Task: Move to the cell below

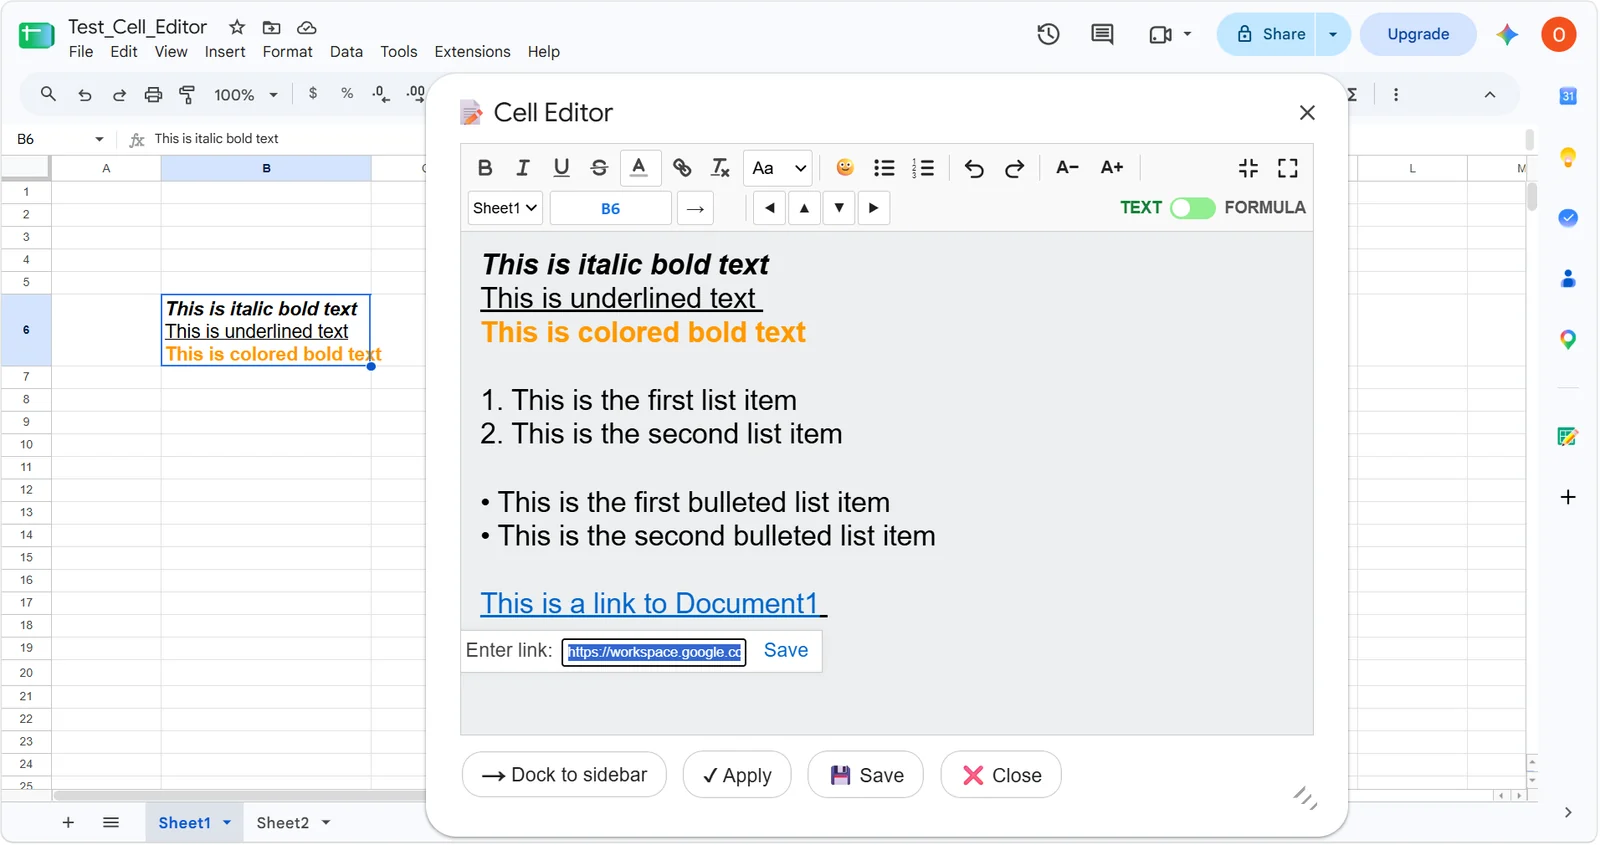Action: (x=839, y=208)
